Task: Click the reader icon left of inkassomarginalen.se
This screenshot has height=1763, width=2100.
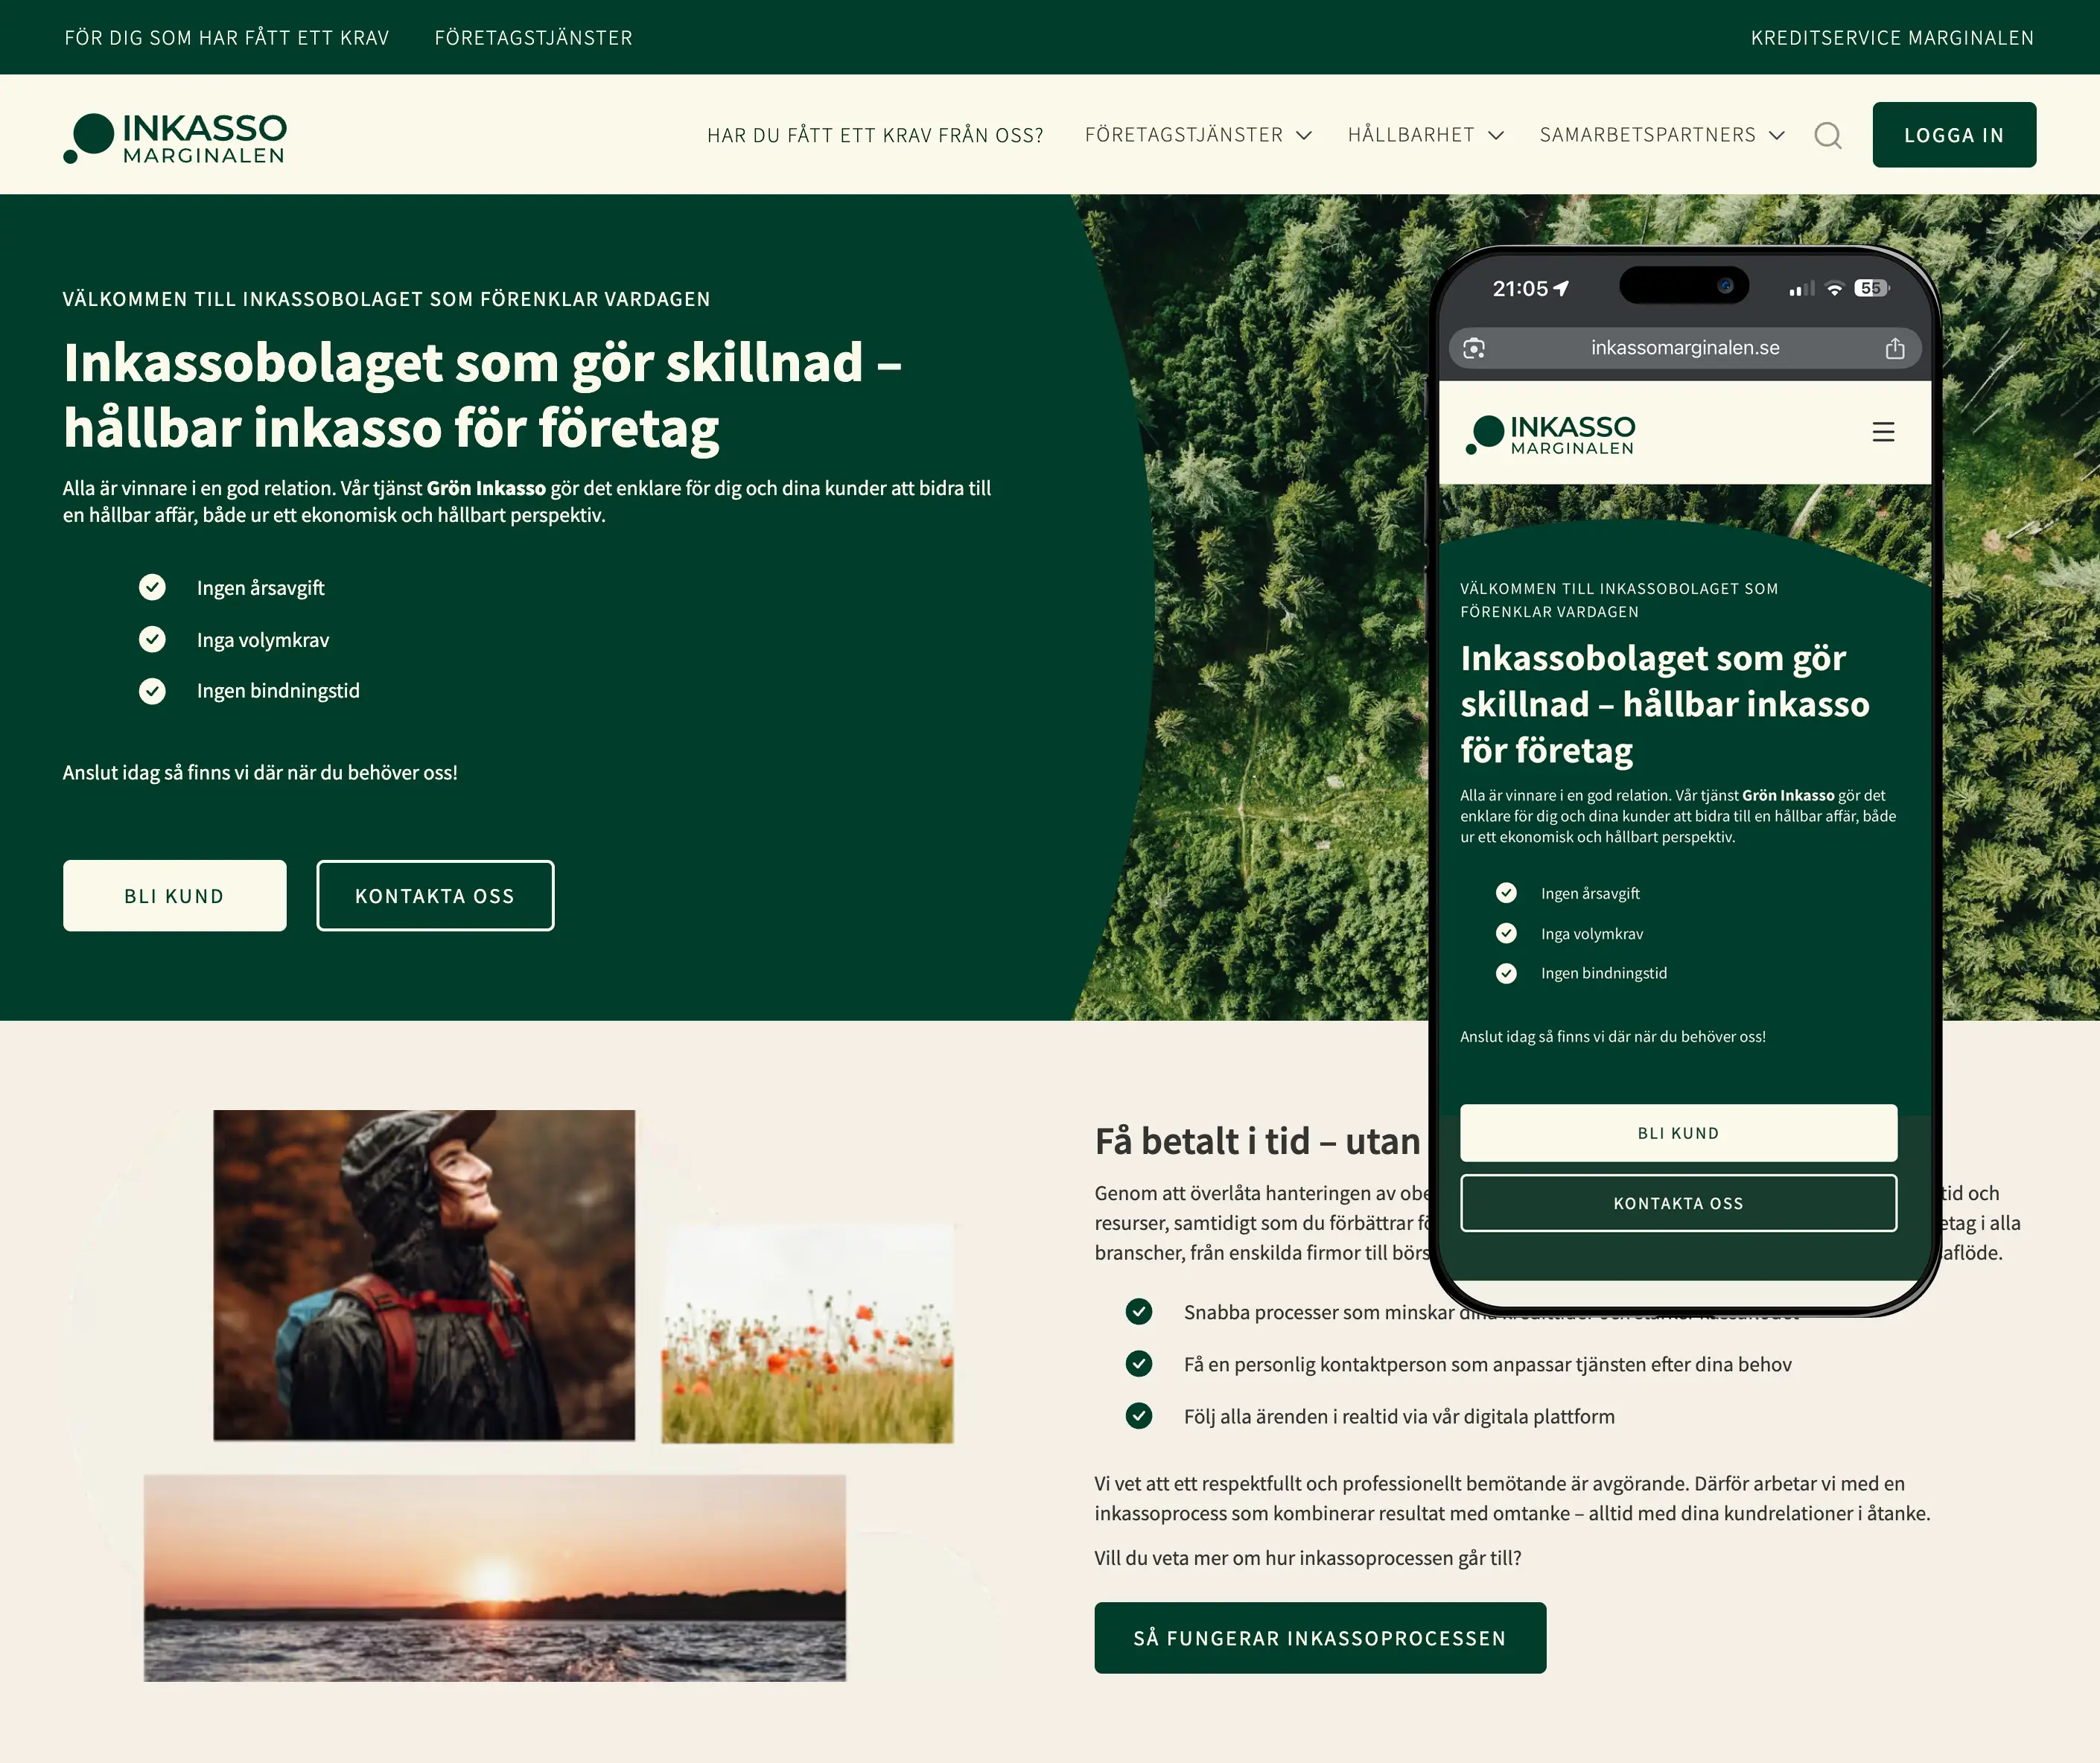Action: coord(1474,348)
